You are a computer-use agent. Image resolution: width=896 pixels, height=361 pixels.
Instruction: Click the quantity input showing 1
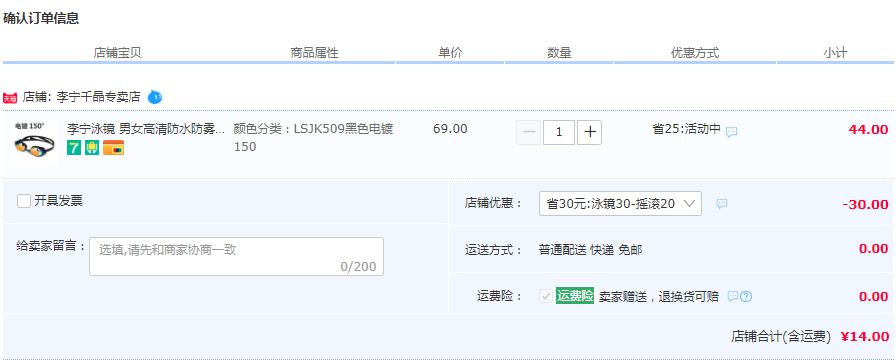[x=559, y=133]
